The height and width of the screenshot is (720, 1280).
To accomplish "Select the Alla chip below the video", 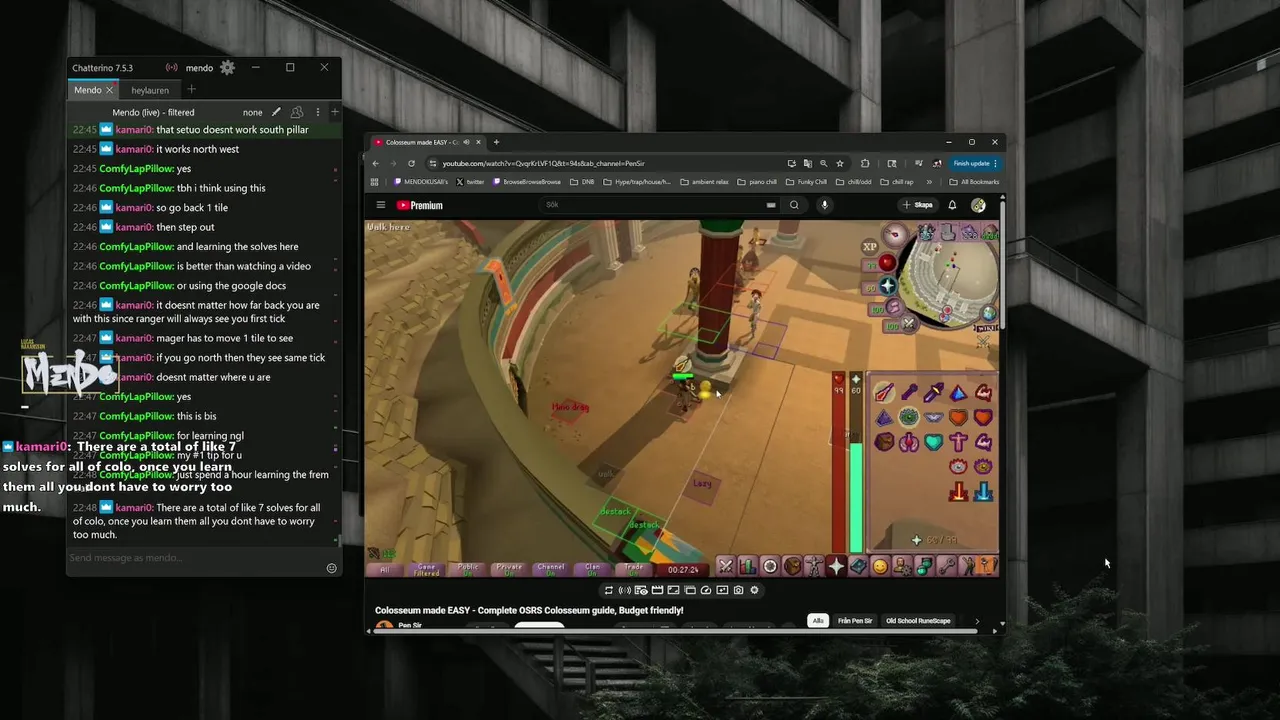I will [818, 621].
